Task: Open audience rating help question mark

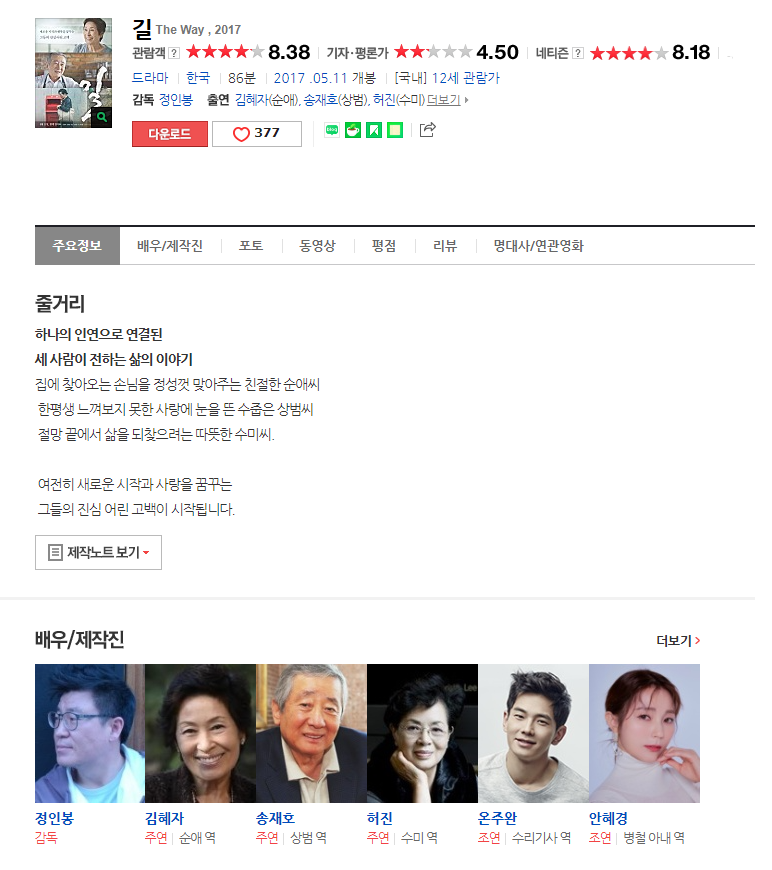Action: coord(174,53)
